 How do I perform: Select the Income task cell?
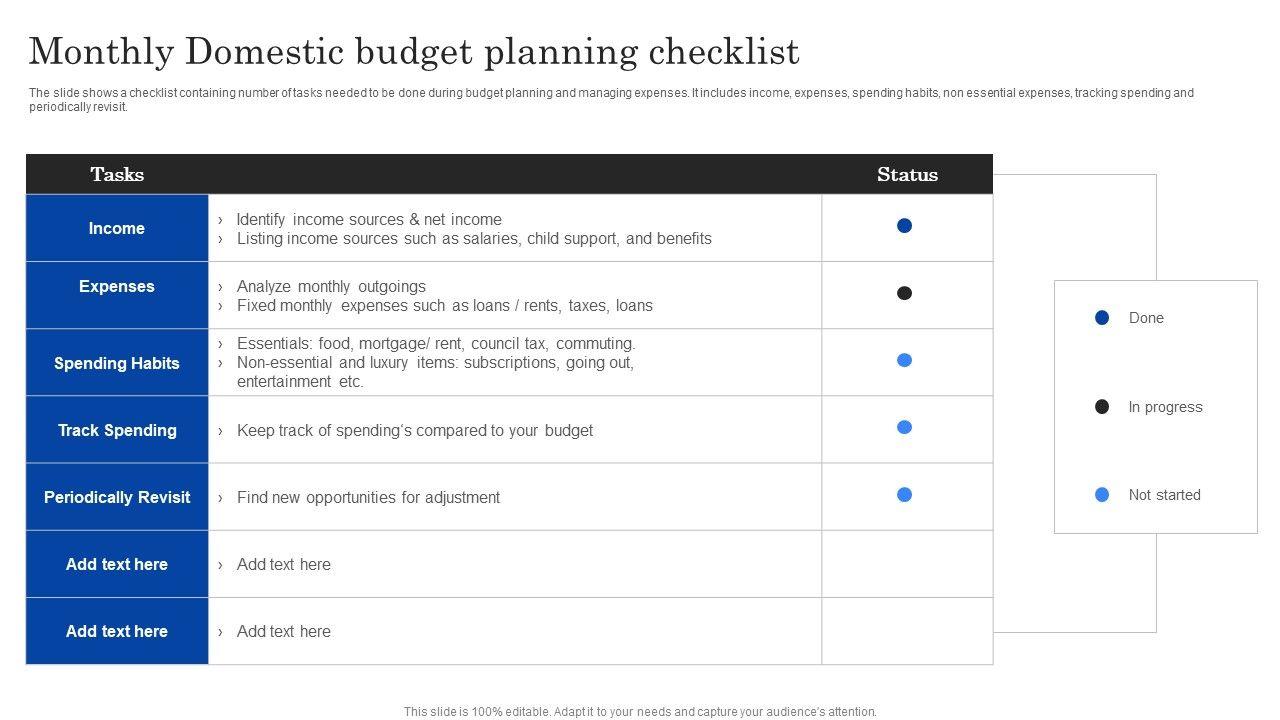point(117,228)
